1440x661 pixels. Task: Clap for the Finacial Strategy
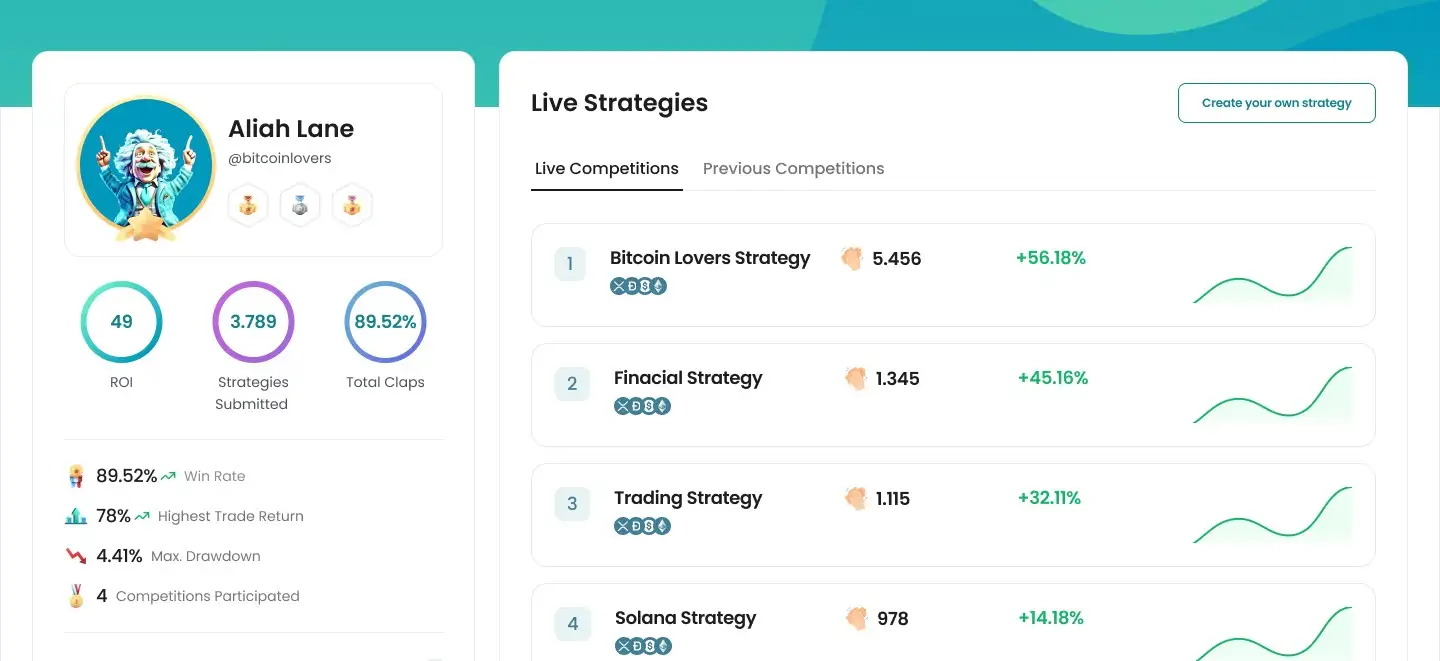[855, 379]
